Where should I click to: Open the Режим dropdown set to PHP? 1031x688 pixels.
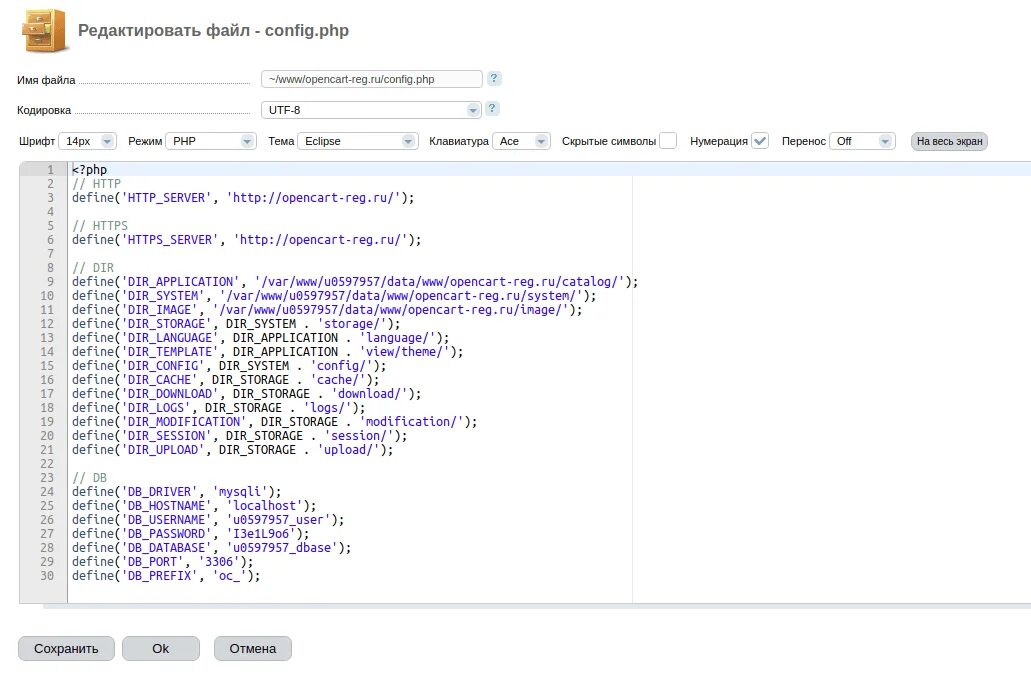(x=210, y=141)
